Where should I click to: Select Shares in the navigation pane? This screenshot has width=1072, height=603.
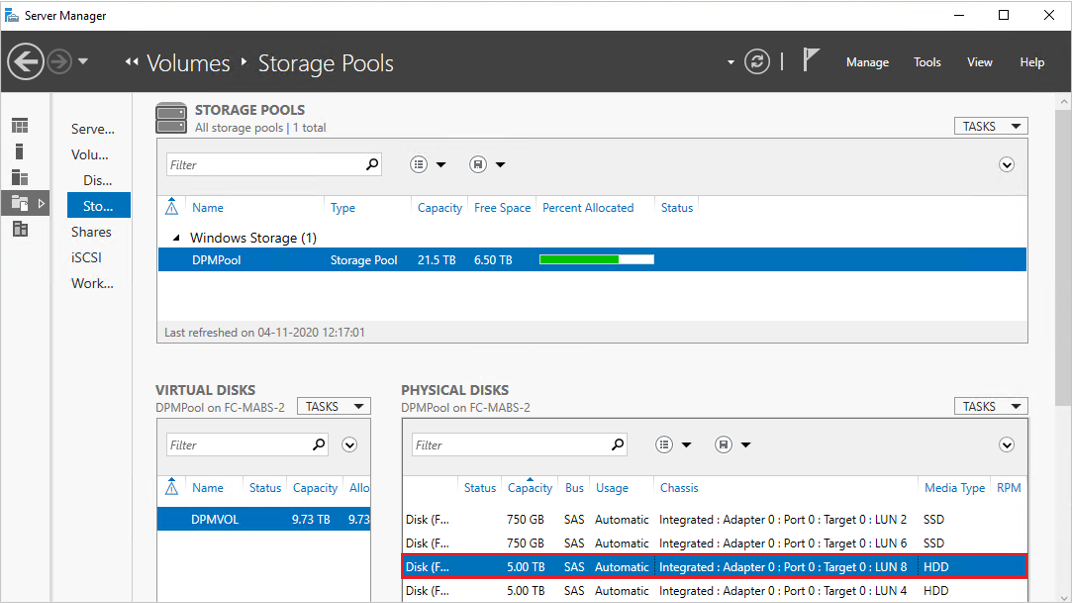[x=91, y=231]
